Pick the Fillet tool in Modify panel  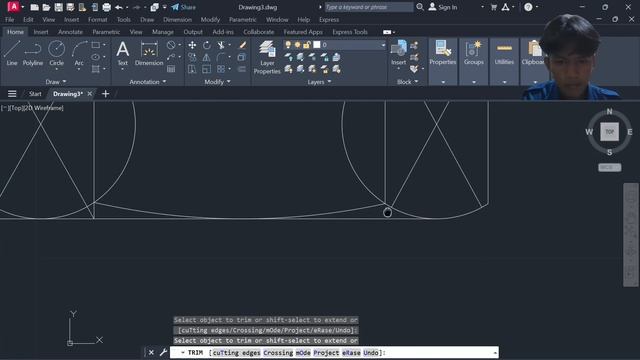tap(221, 57)
